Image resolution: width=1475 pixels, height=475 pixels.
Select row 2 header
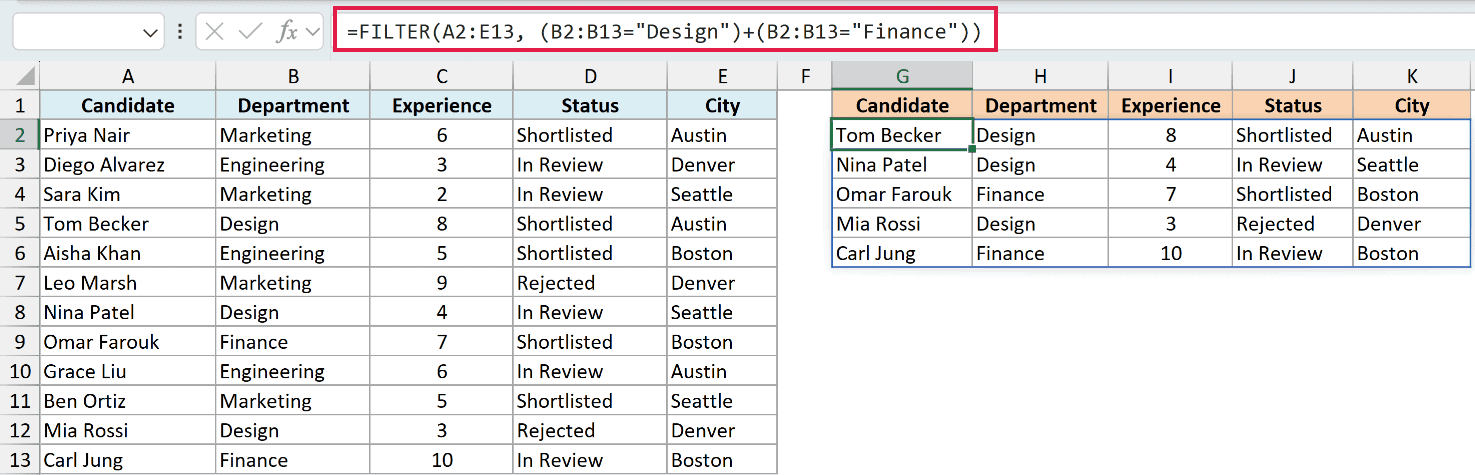20,135
